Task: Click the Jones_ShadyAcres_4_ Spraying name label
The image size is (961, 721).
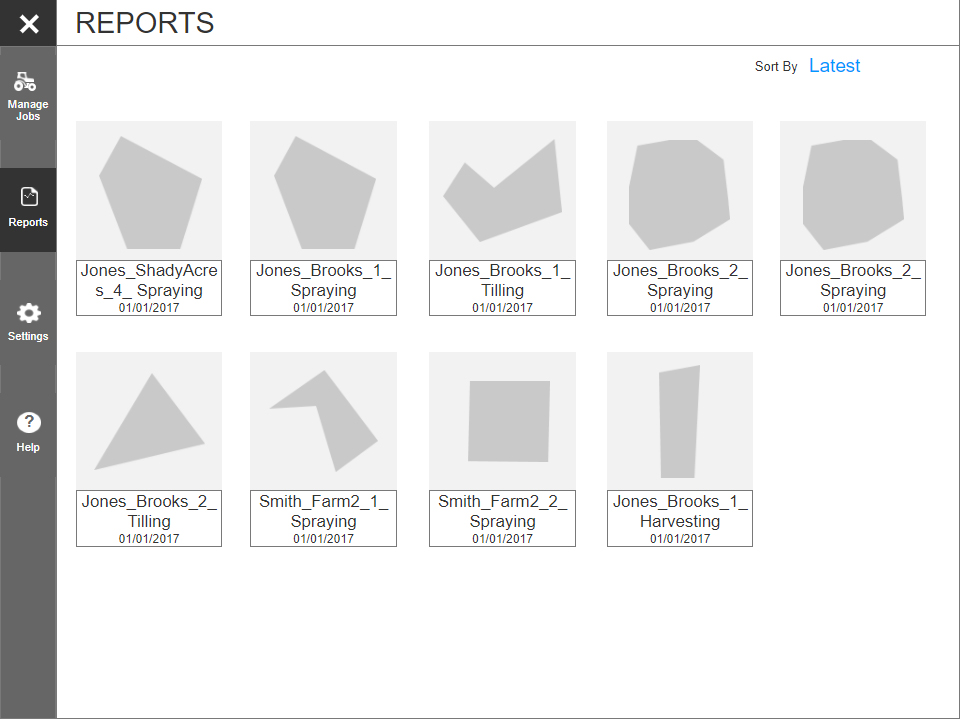Action: pos(149,281)
